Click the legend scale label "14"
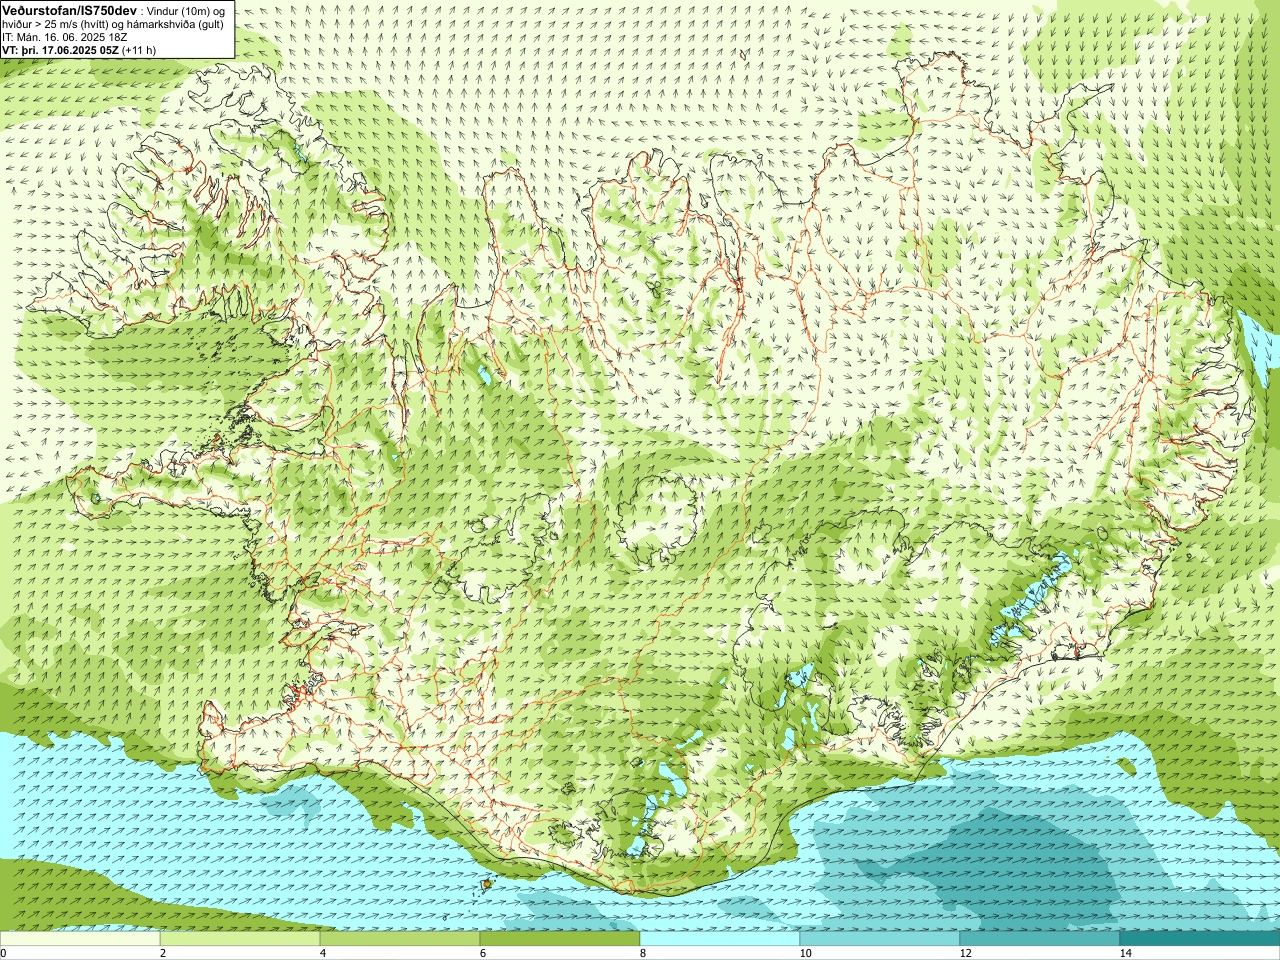The height and width of the screenshot is (960, 1280). [1125, 953]
